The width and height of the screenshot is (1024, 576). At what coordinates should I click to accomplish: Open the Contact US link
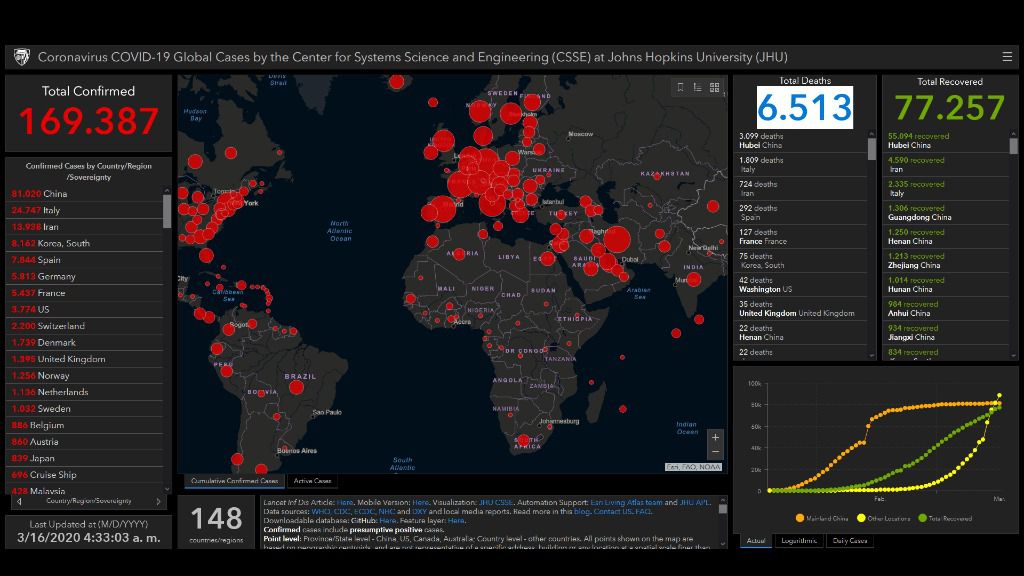click(613, 511)
